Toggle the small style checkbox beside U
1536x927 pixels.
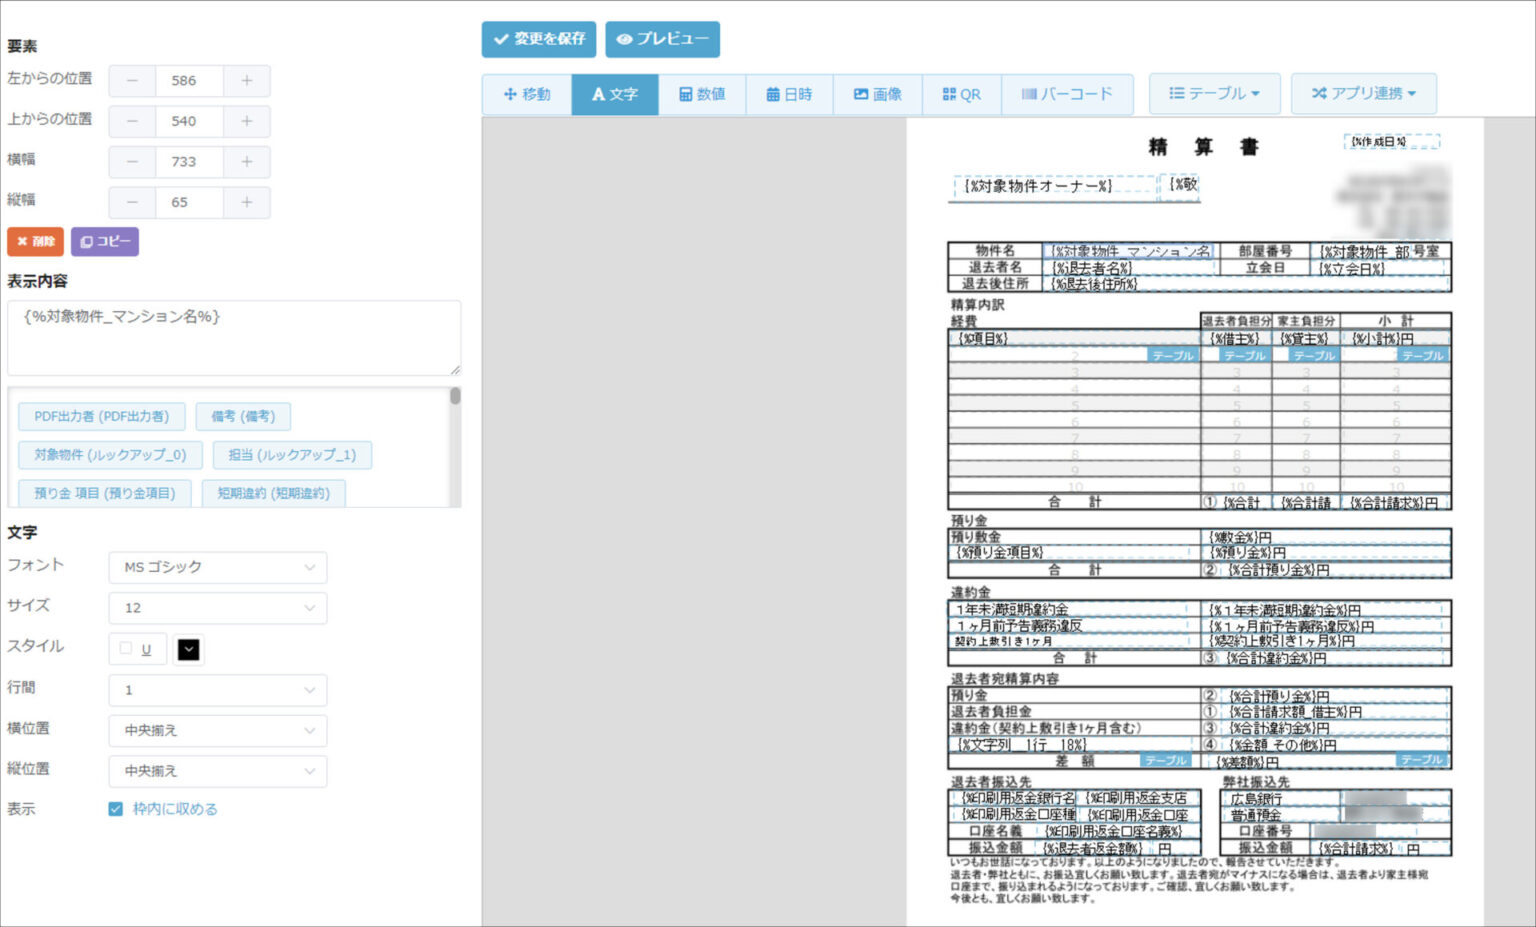tap(125, 648)
